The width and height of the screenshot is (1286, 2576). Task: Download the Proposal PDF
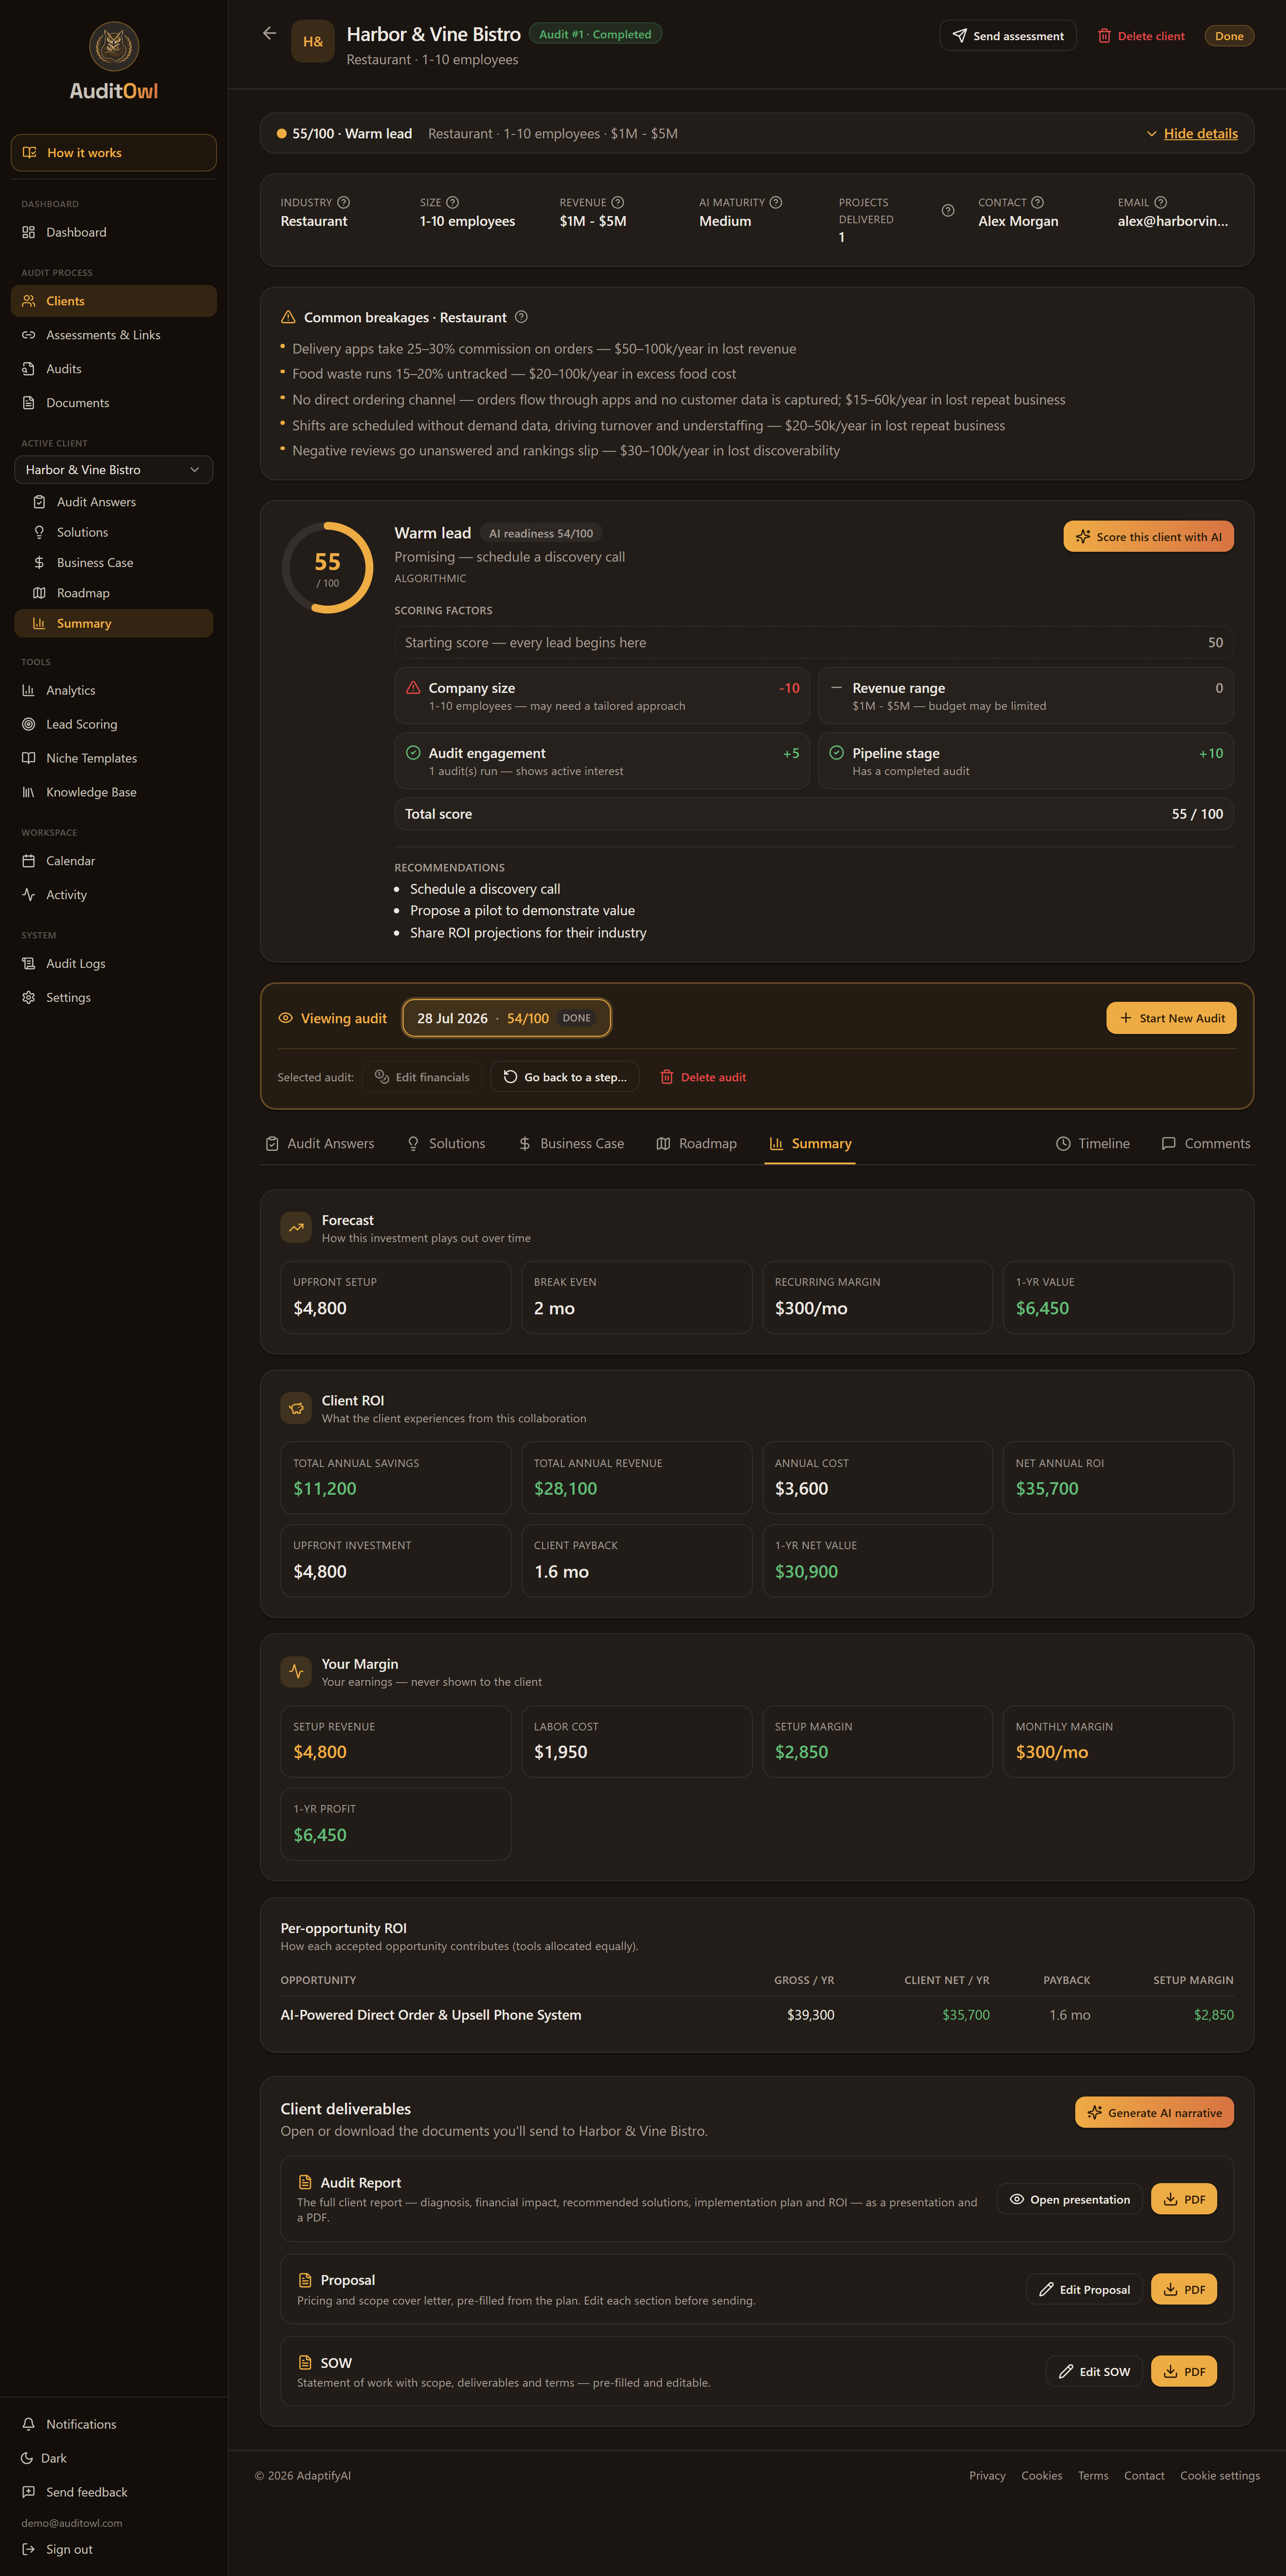[1184, 2289]
